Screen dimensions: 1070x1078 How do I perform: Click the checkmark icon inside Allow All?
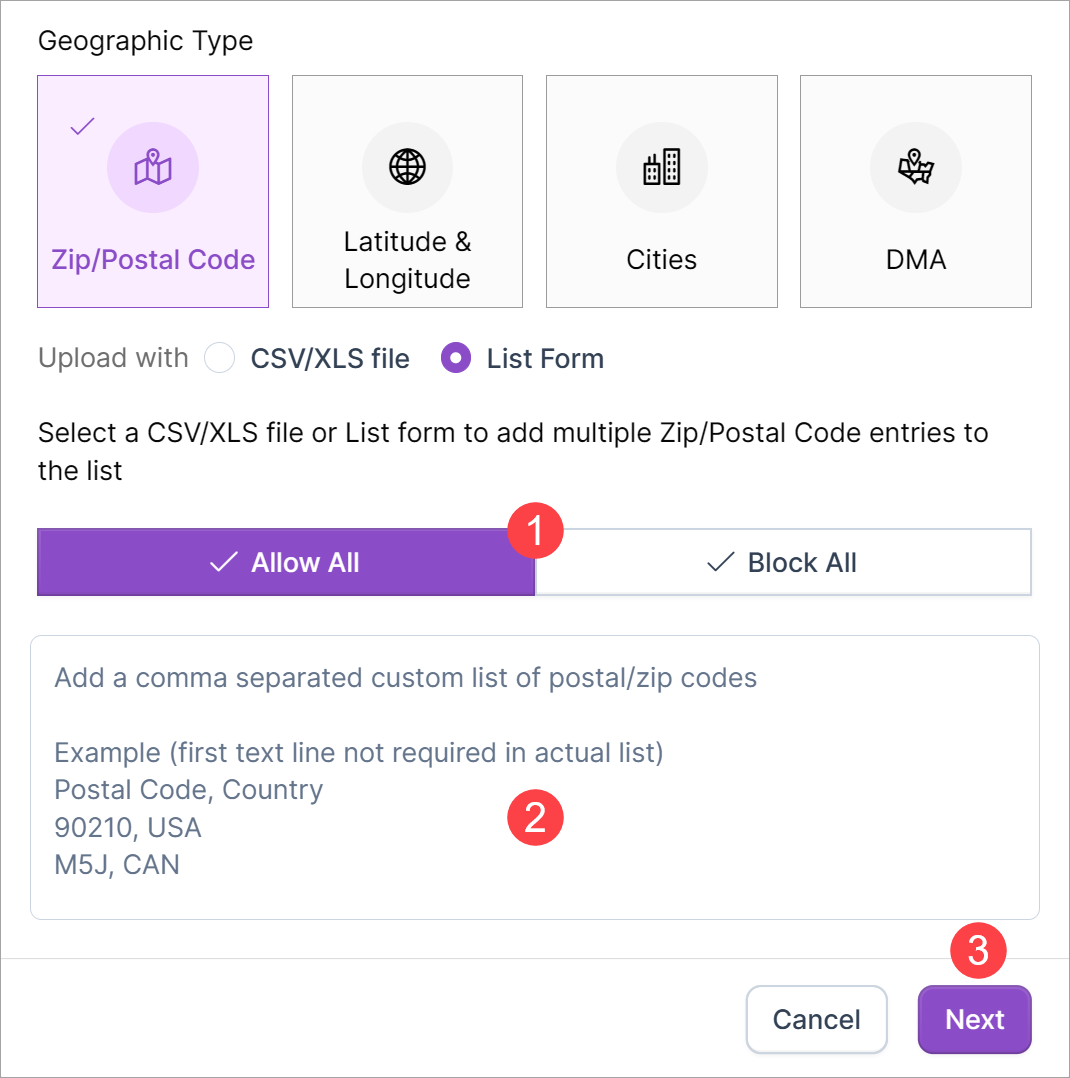[x=223, y=563]
